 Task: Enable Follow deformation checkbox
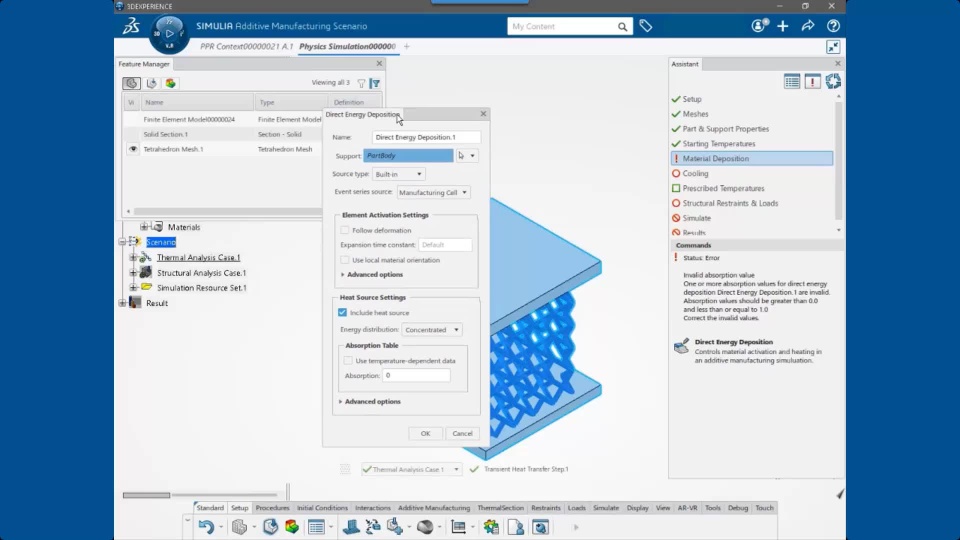pyautogui.click(x=345, y=230)
